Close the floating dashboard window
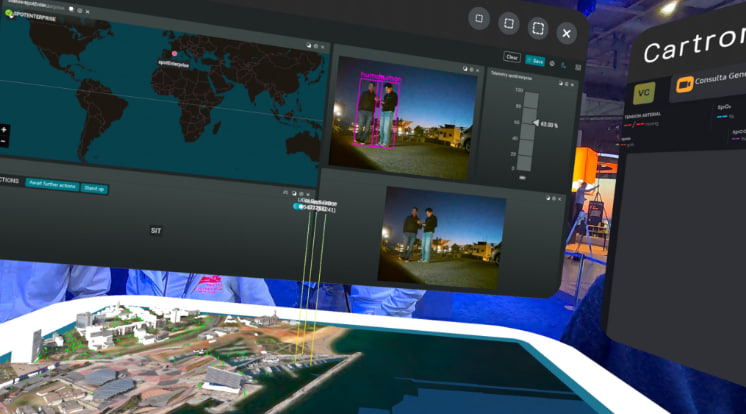Image resolution: width=746 pixels, height=414 pixels. 566,33
